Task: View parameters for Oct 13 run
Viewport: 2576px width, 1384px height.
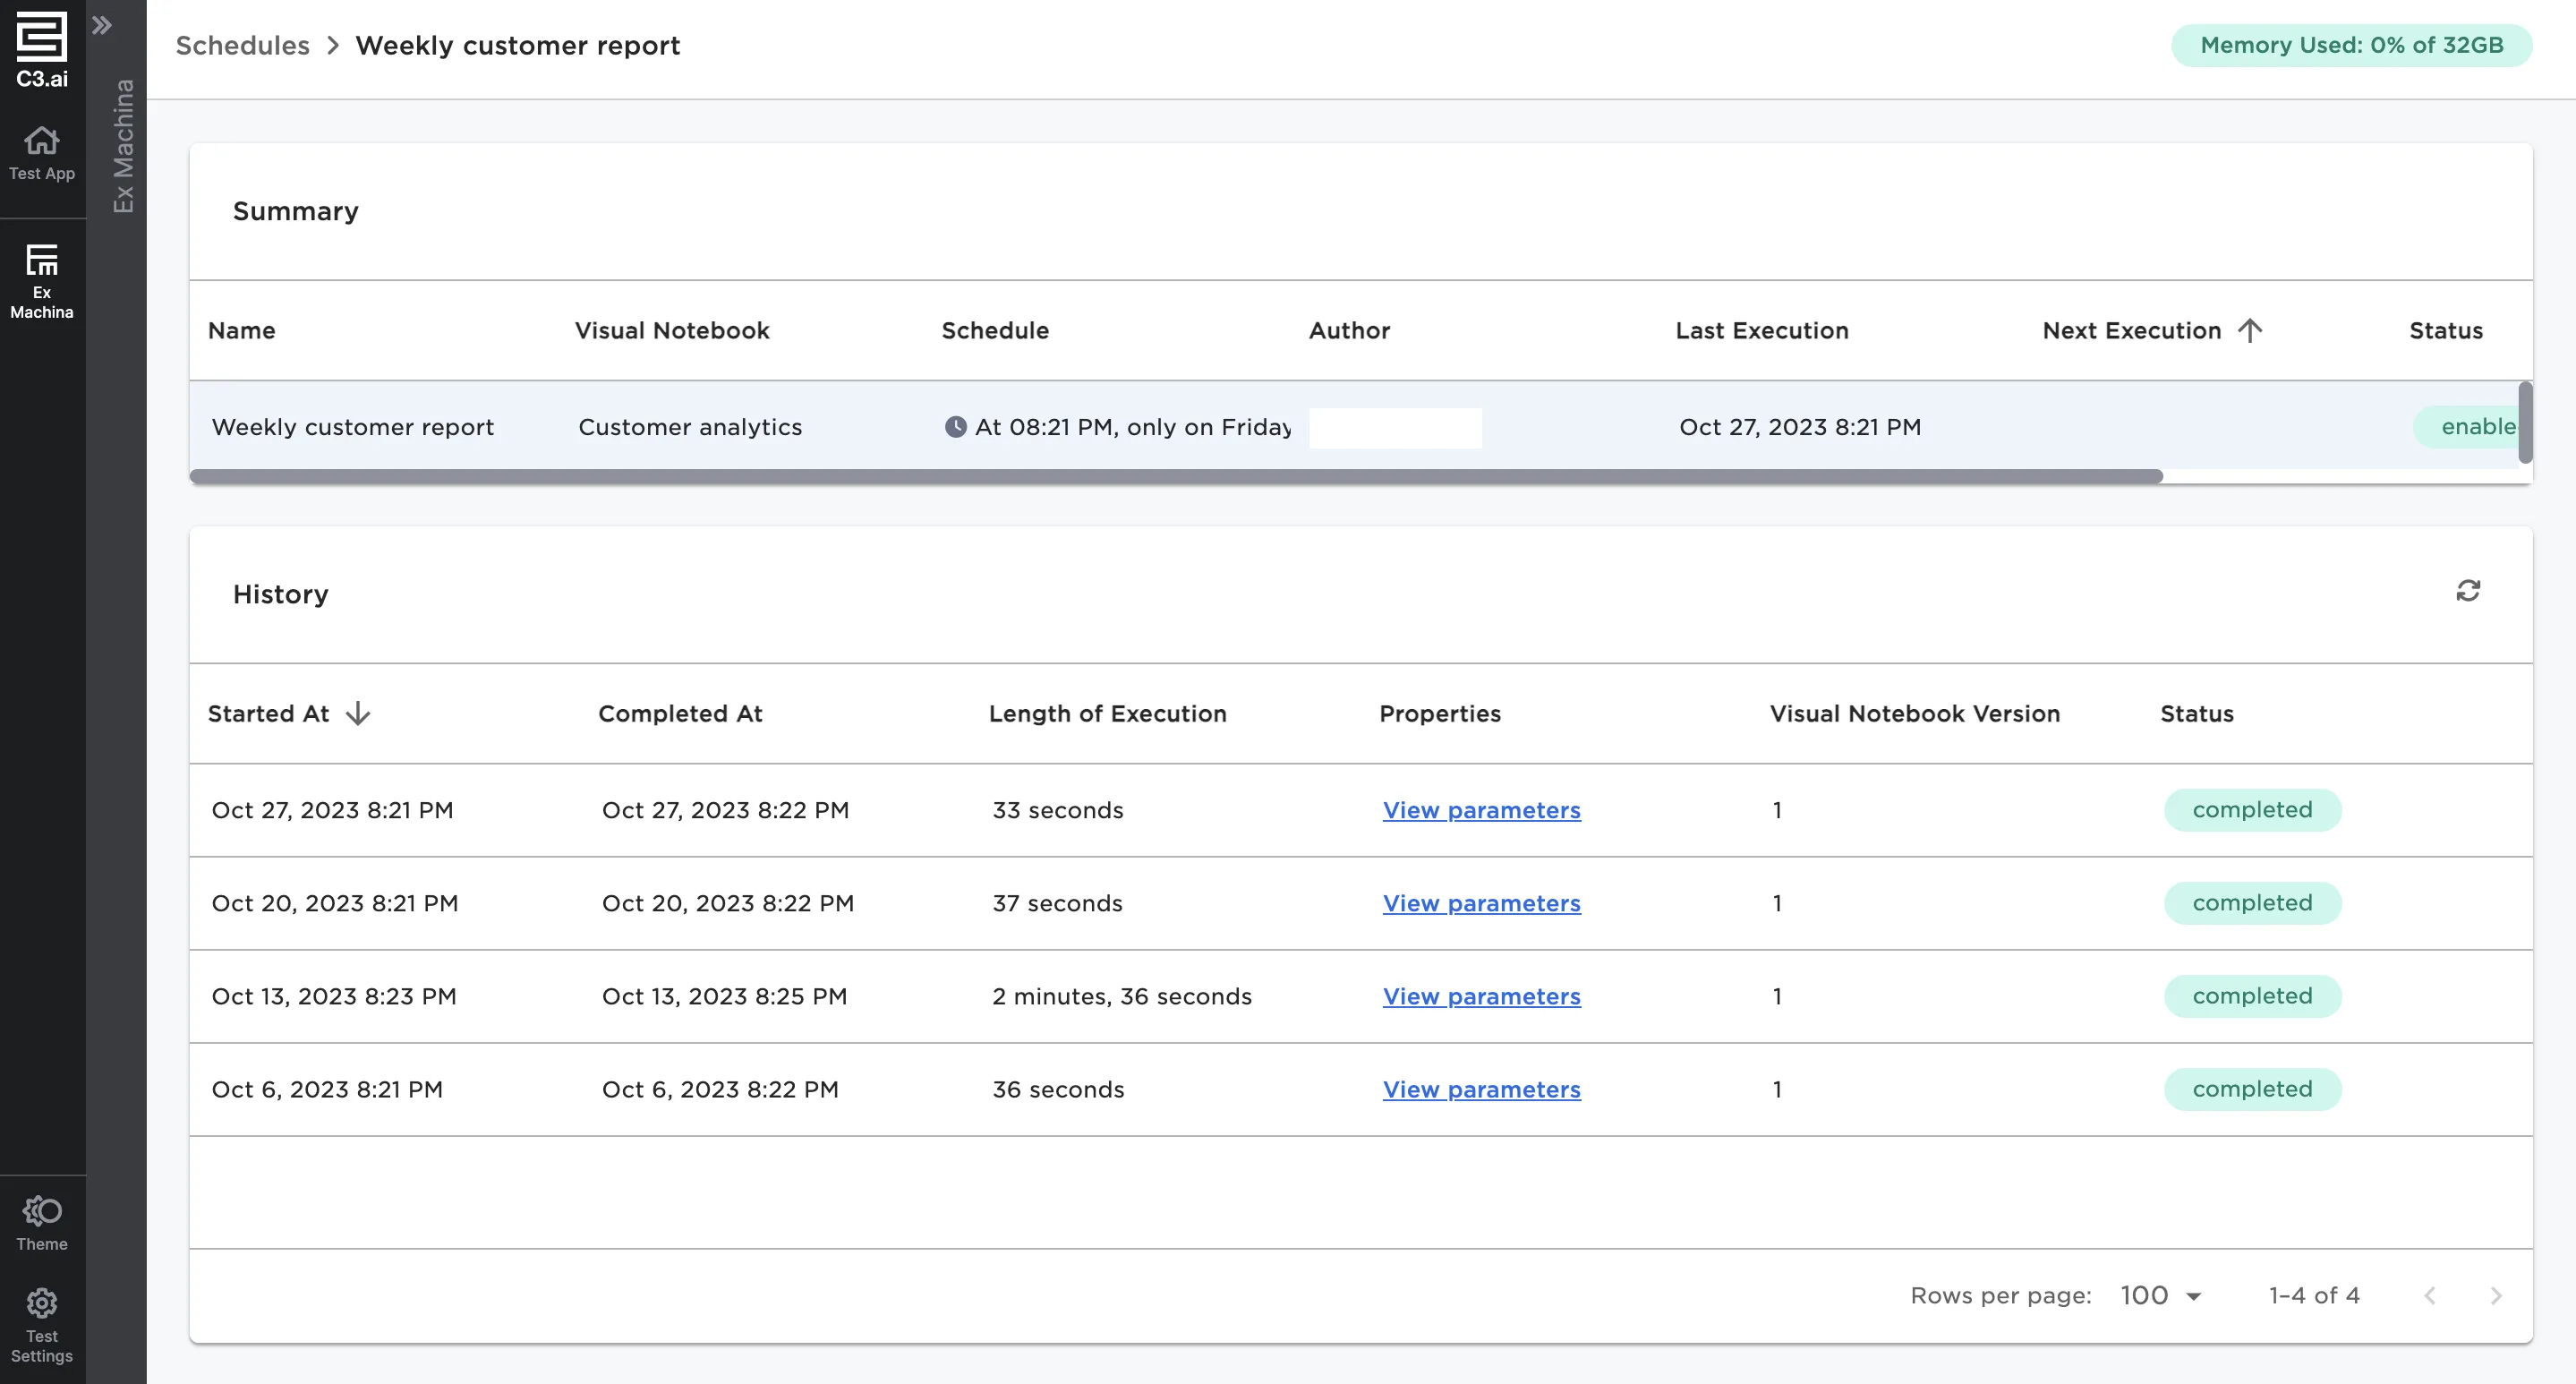Action: point(1481,997)
